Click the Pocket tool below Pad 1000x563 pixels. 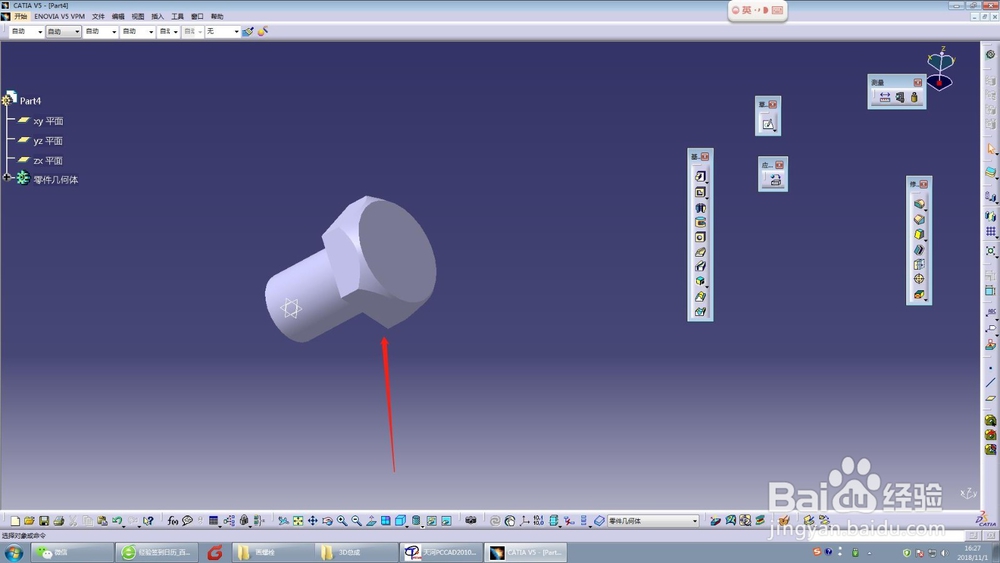point(700,192)
